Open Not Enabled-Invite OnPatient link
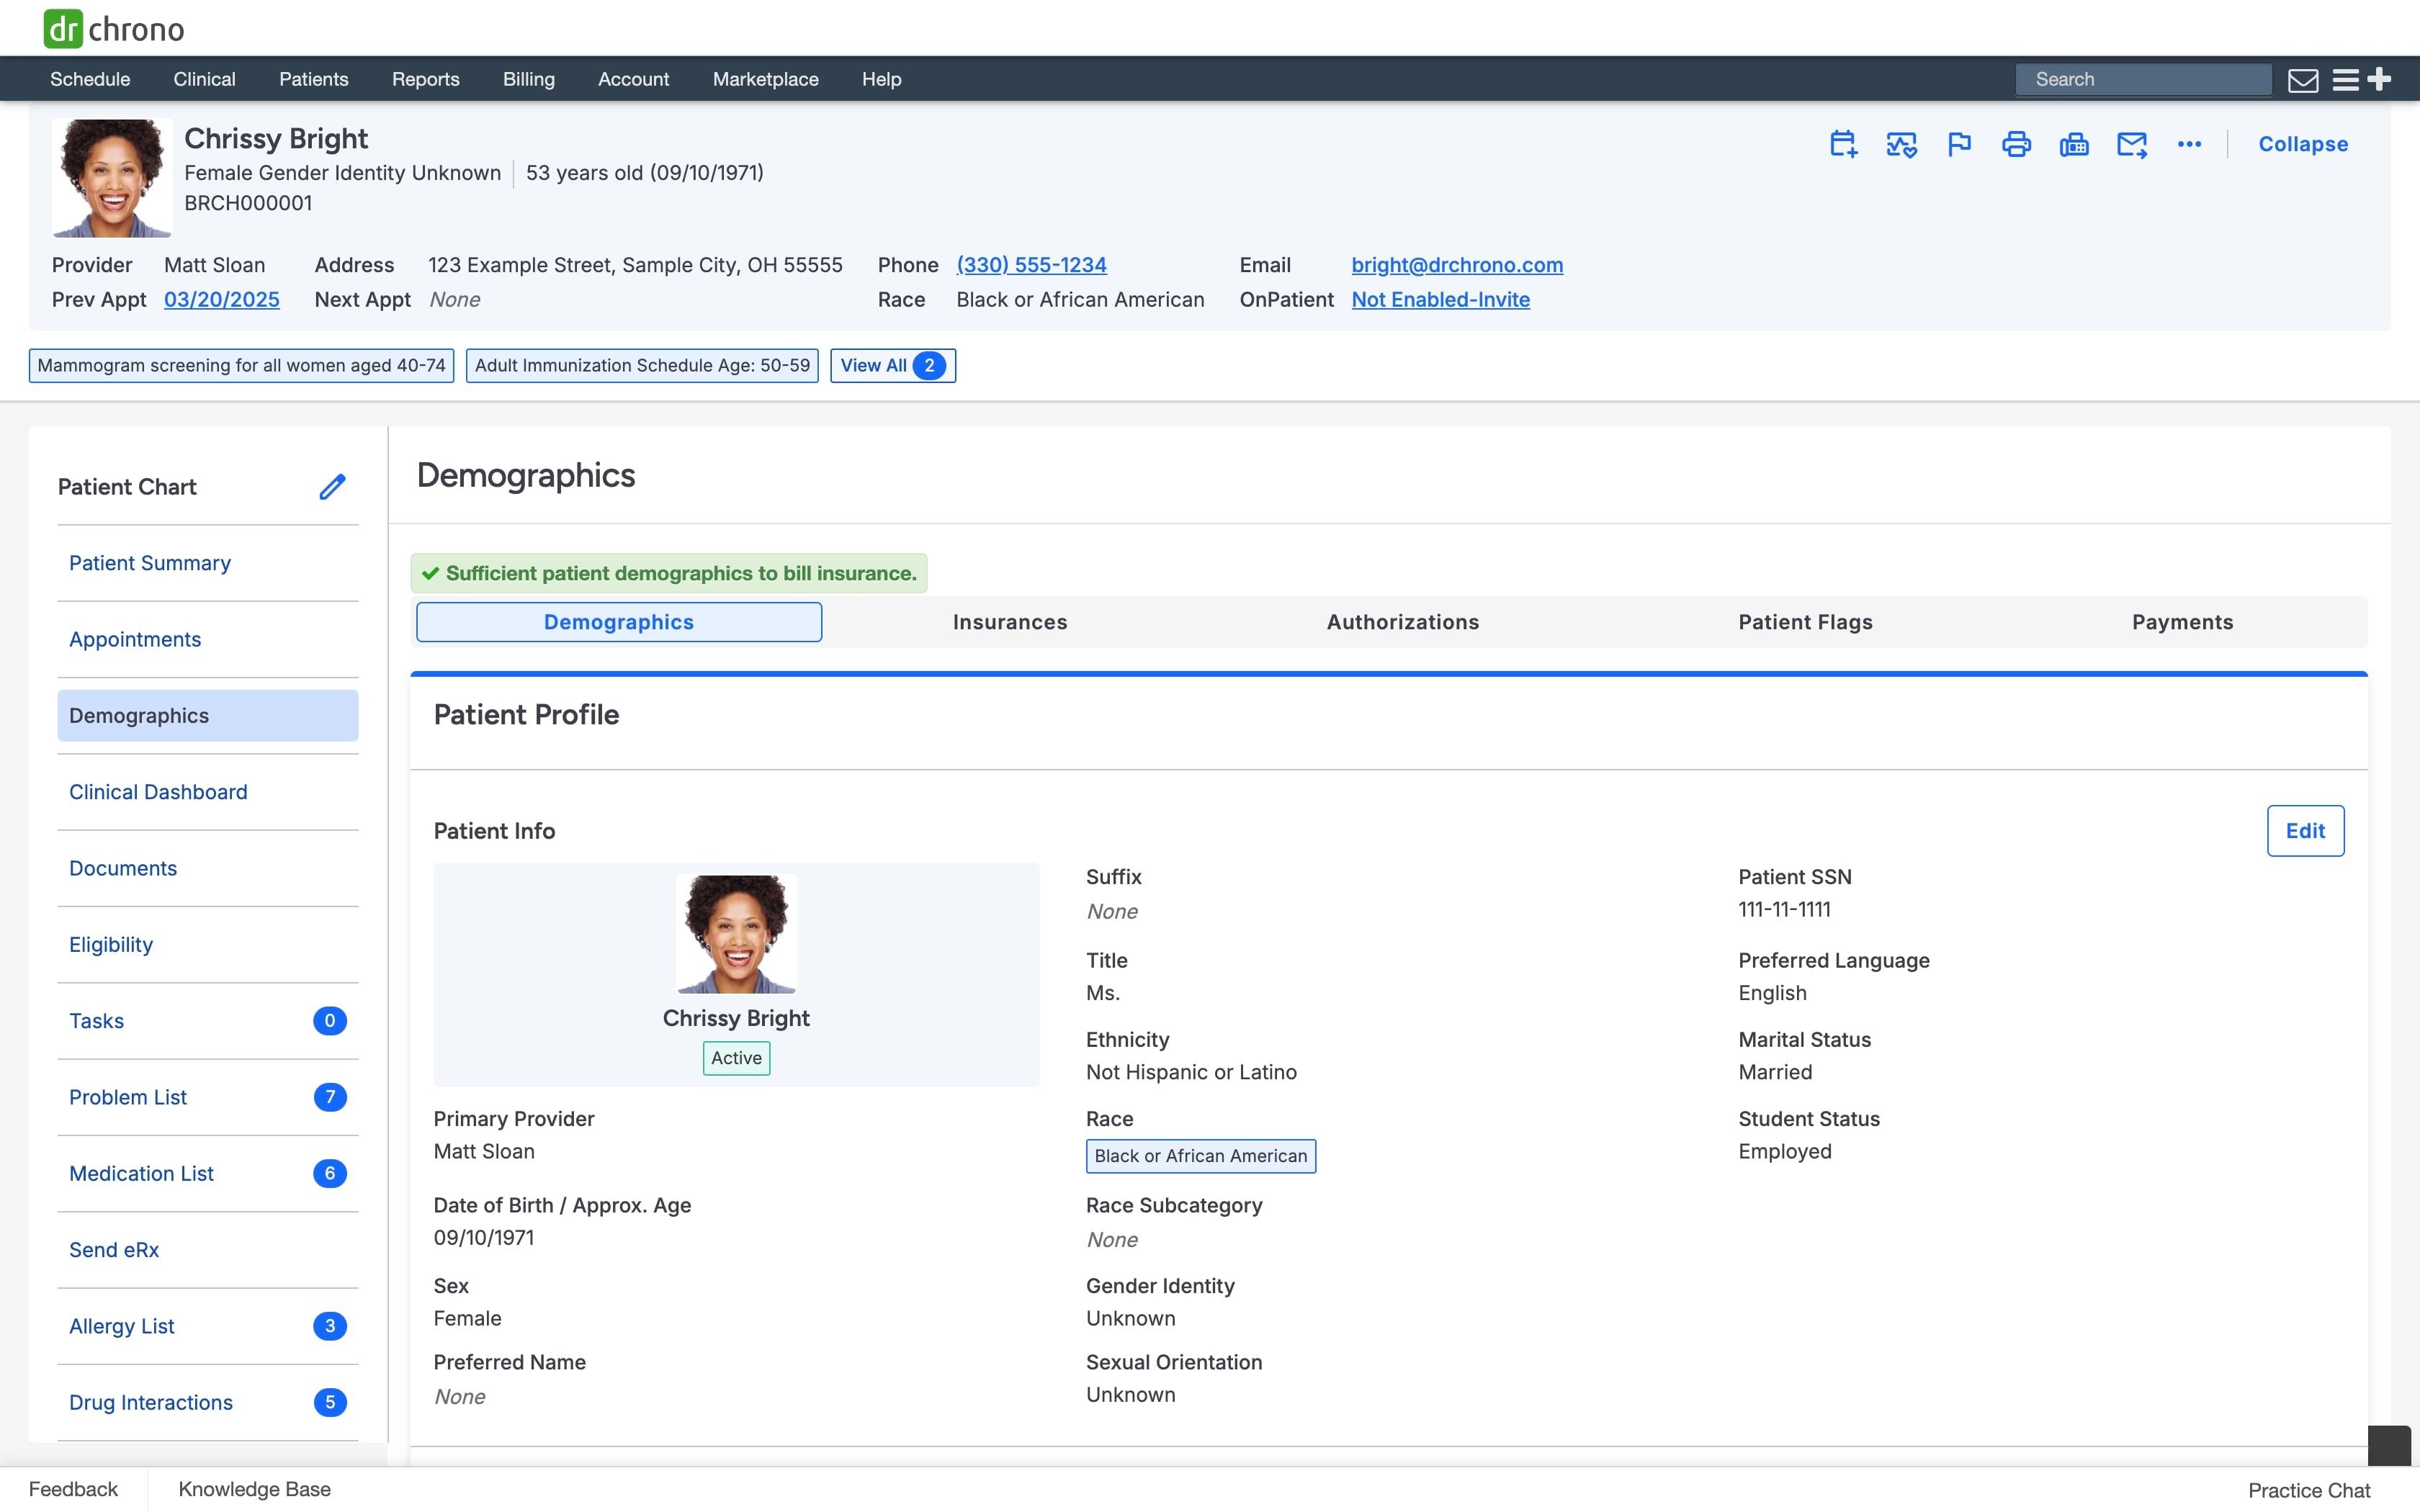2420x1512 pixels. pos(1440,300)
